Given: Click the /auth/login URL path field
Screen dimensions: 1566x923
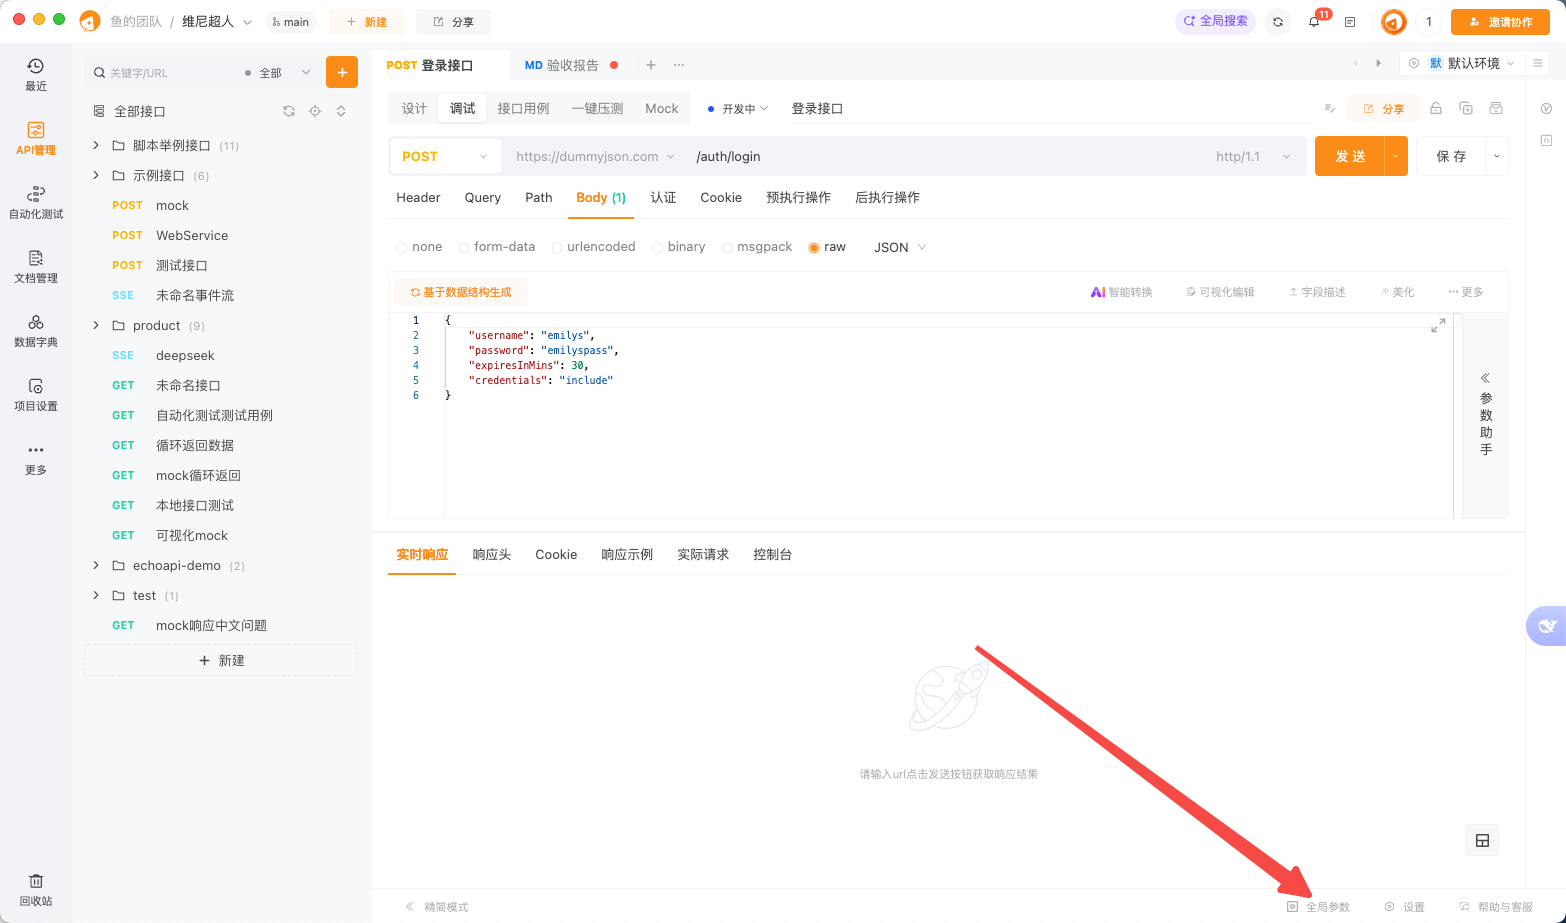Looking at the screenshot, I should (948, 156).
